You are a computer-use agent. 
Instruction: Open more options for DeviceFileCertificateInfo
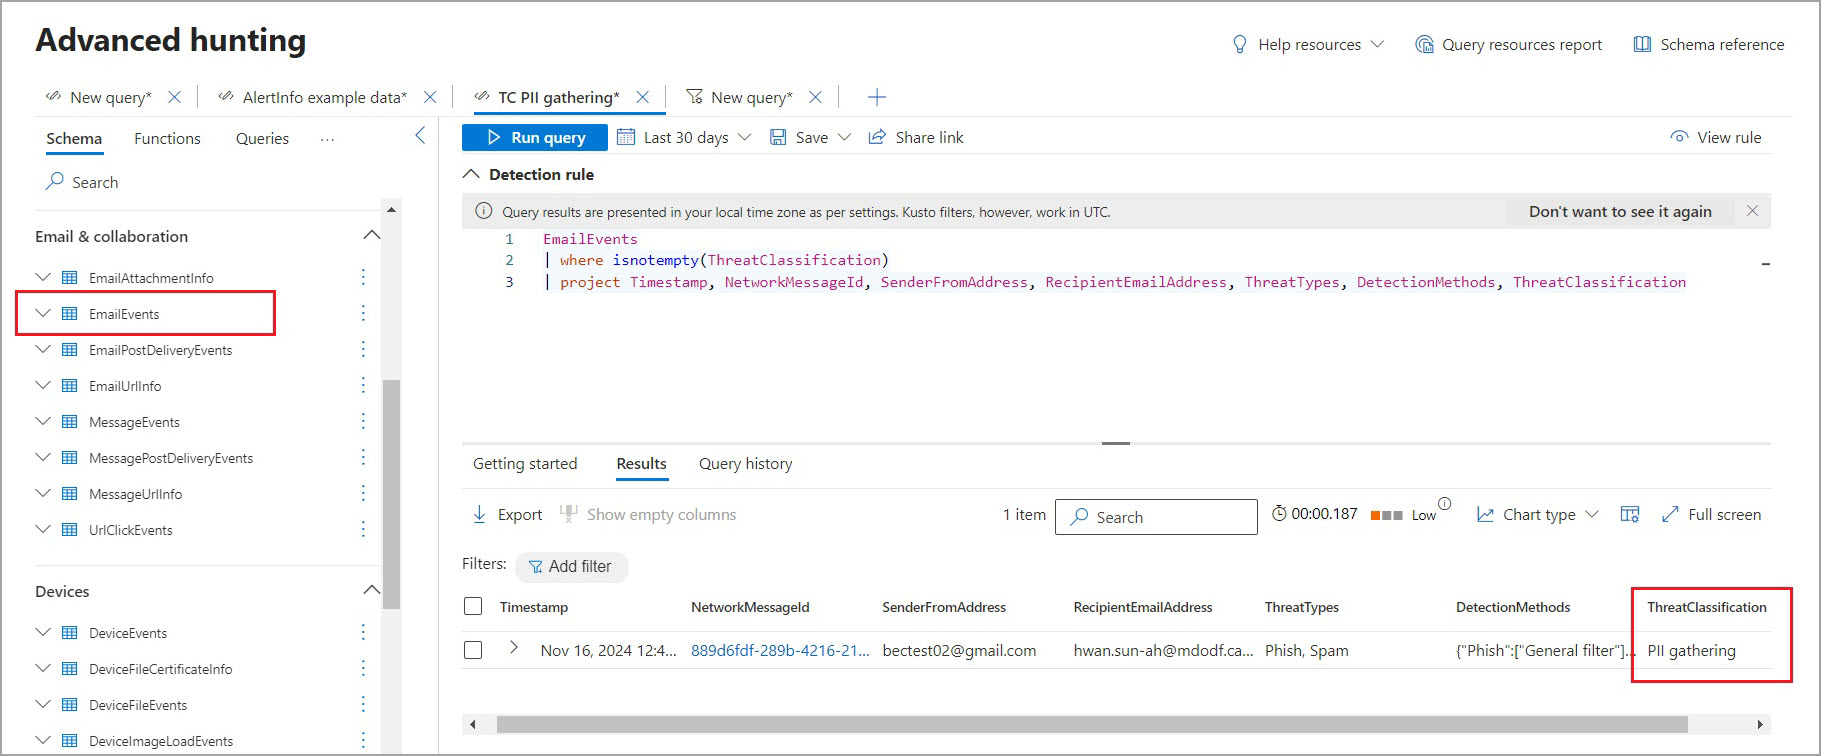(363, 668)
